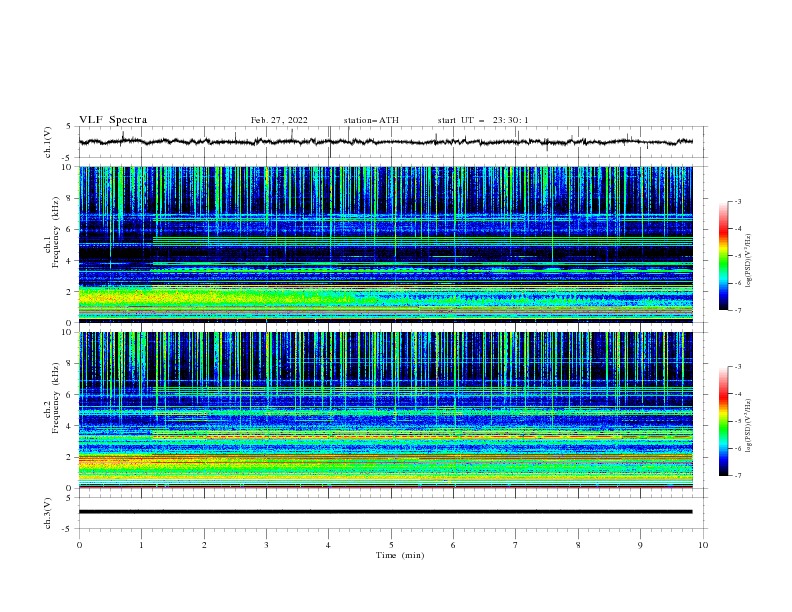Image resolution: width=792 pixels, height=612 pixels.
Task: Click the "4" tick on the time axis
Action: point(328,545)
